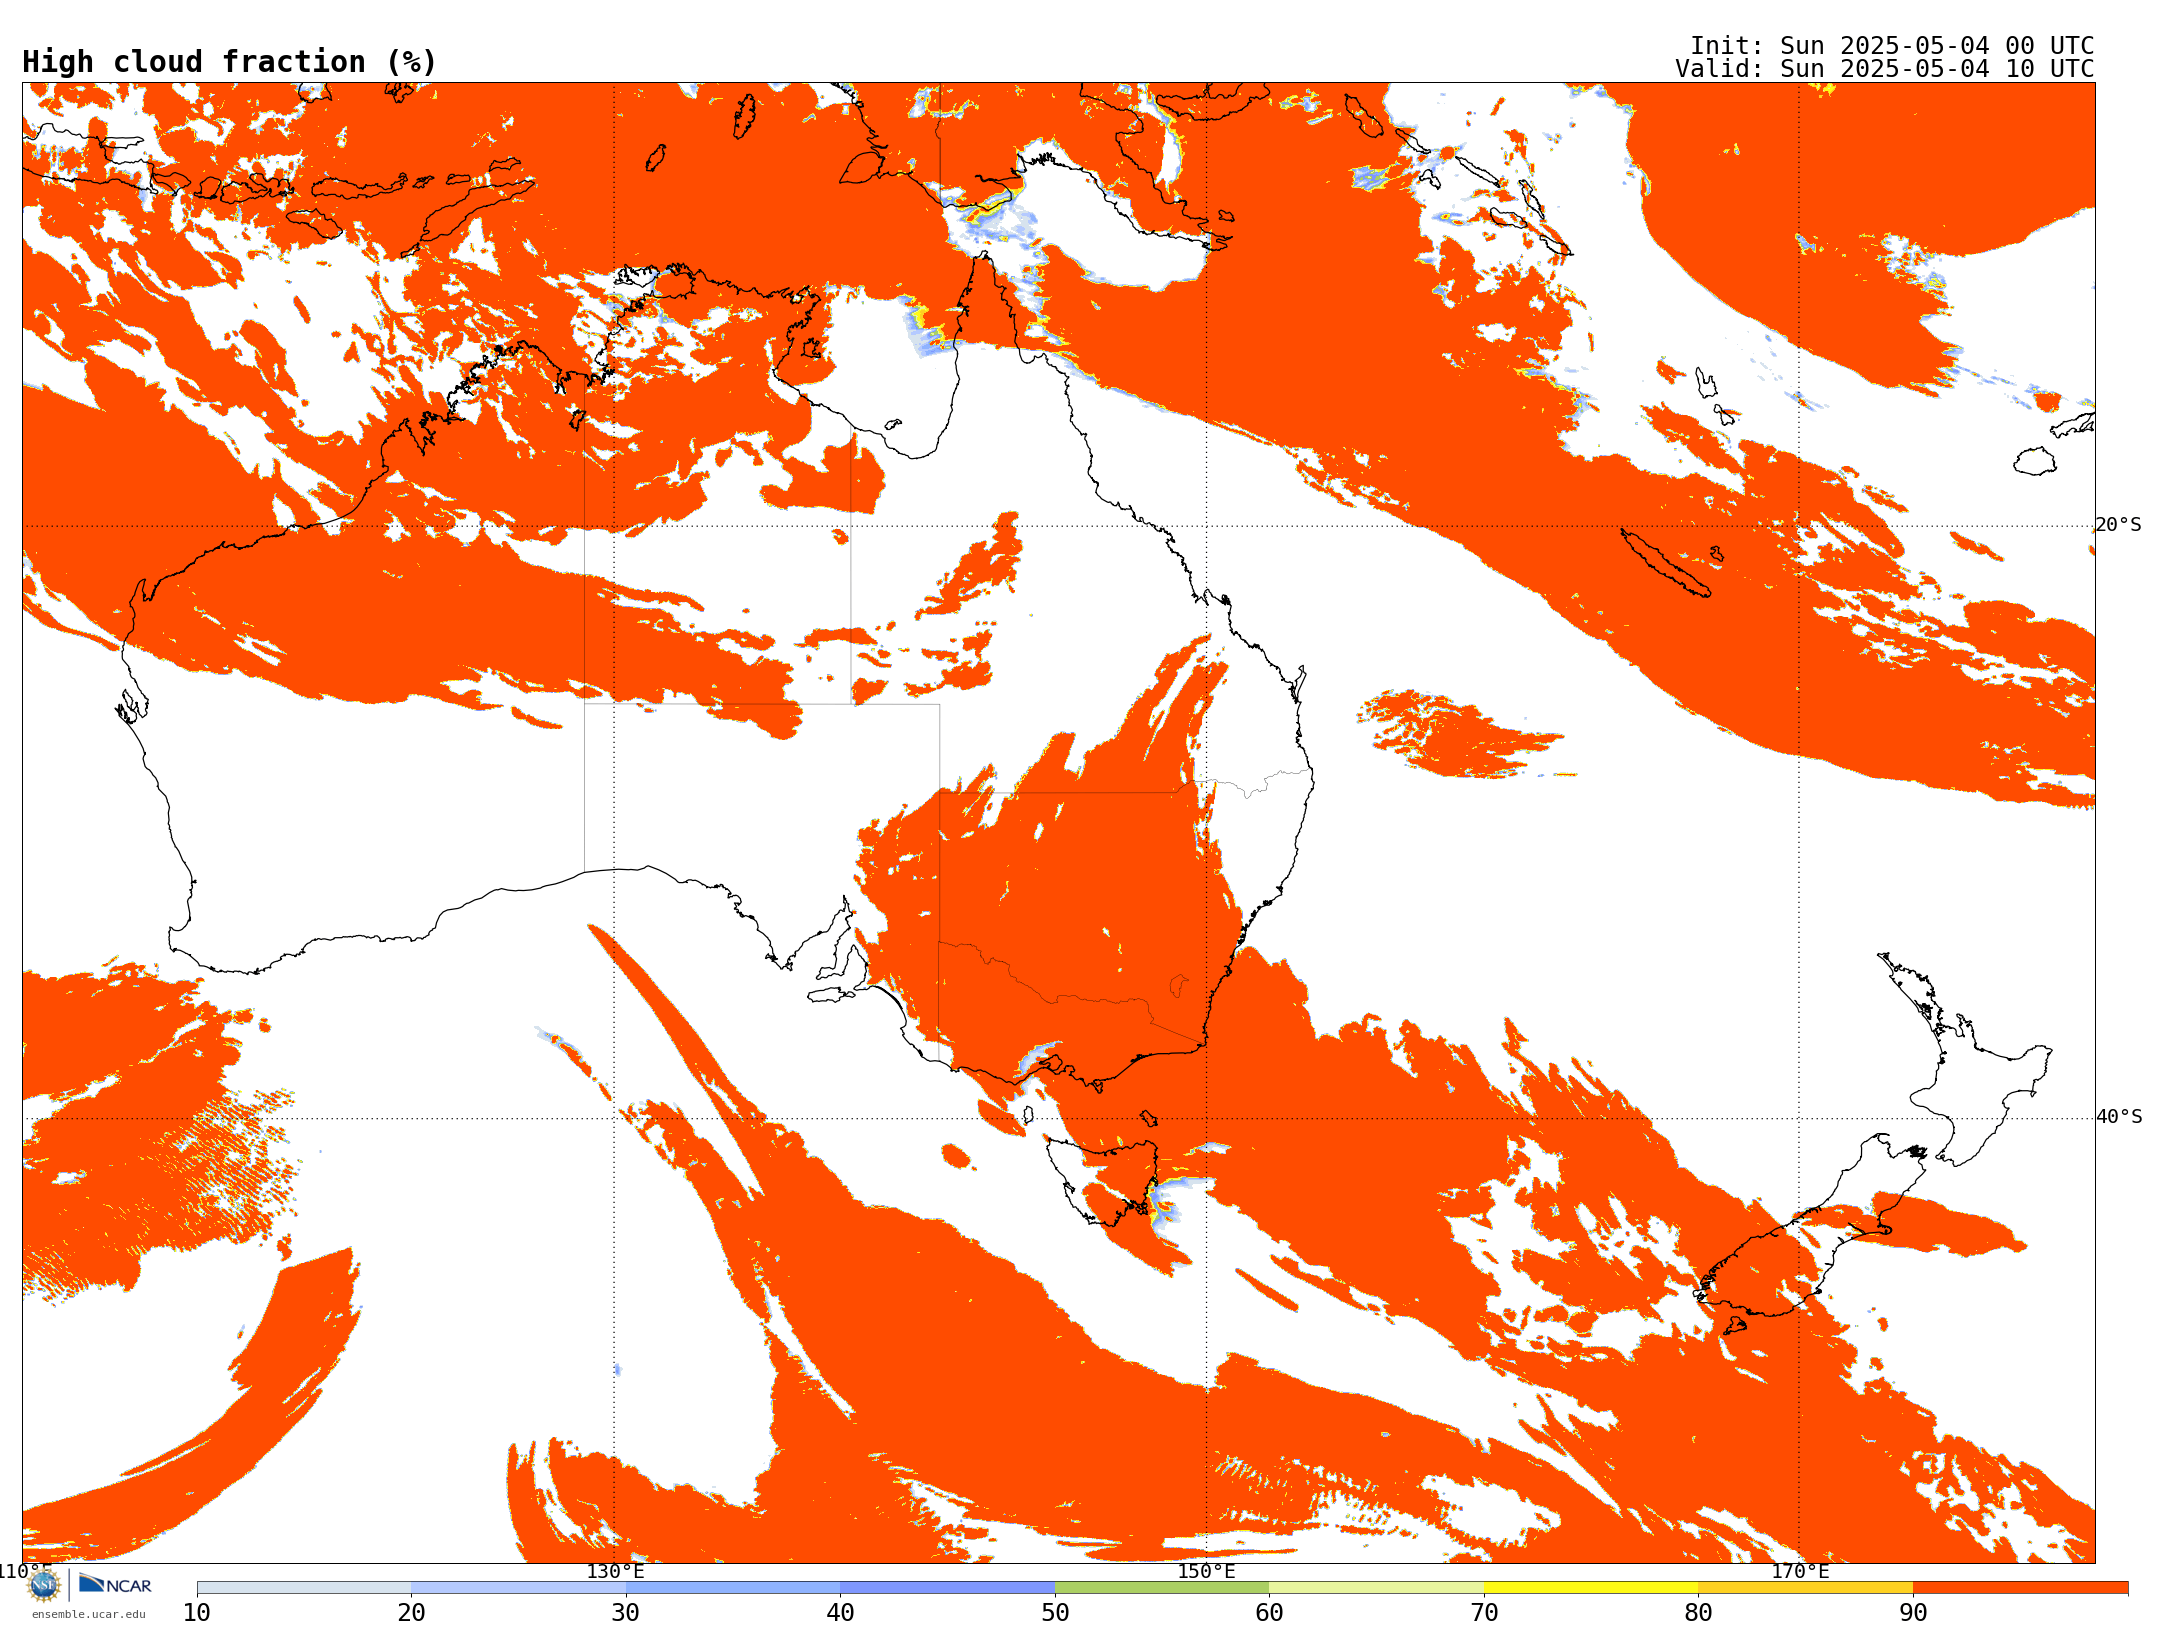2160x1626 pixels.
Task: Click the blue 30-40 colorbar segment
Action: point(733,1588)
